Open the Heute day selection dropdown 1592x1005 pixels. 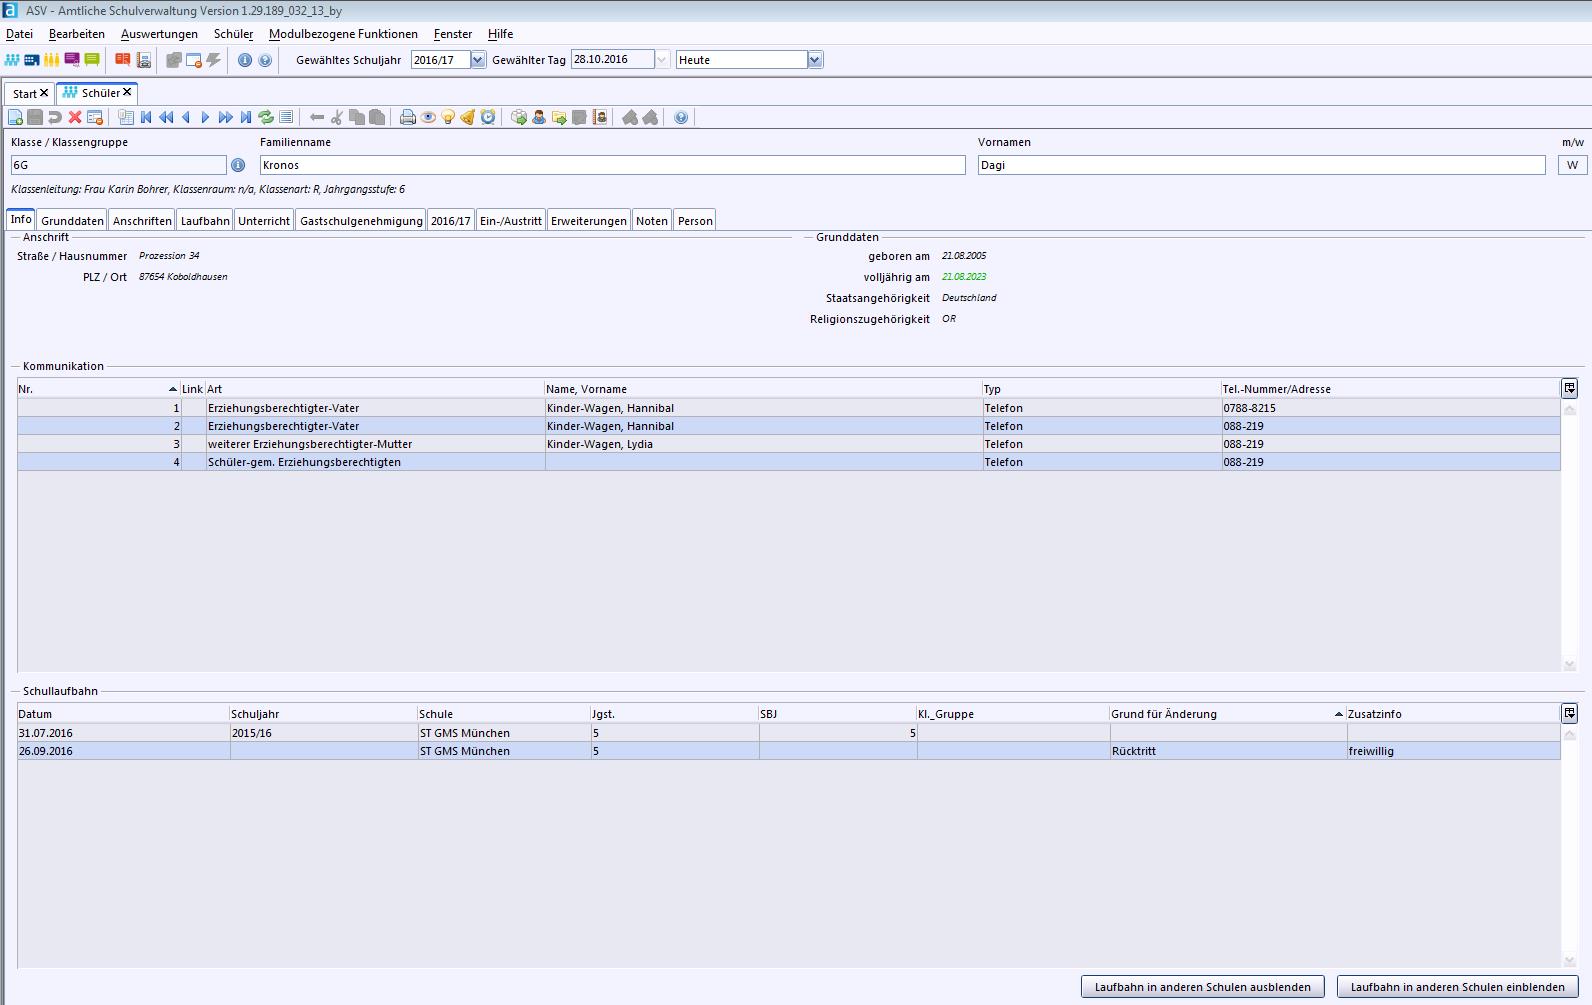coord(815,60)
